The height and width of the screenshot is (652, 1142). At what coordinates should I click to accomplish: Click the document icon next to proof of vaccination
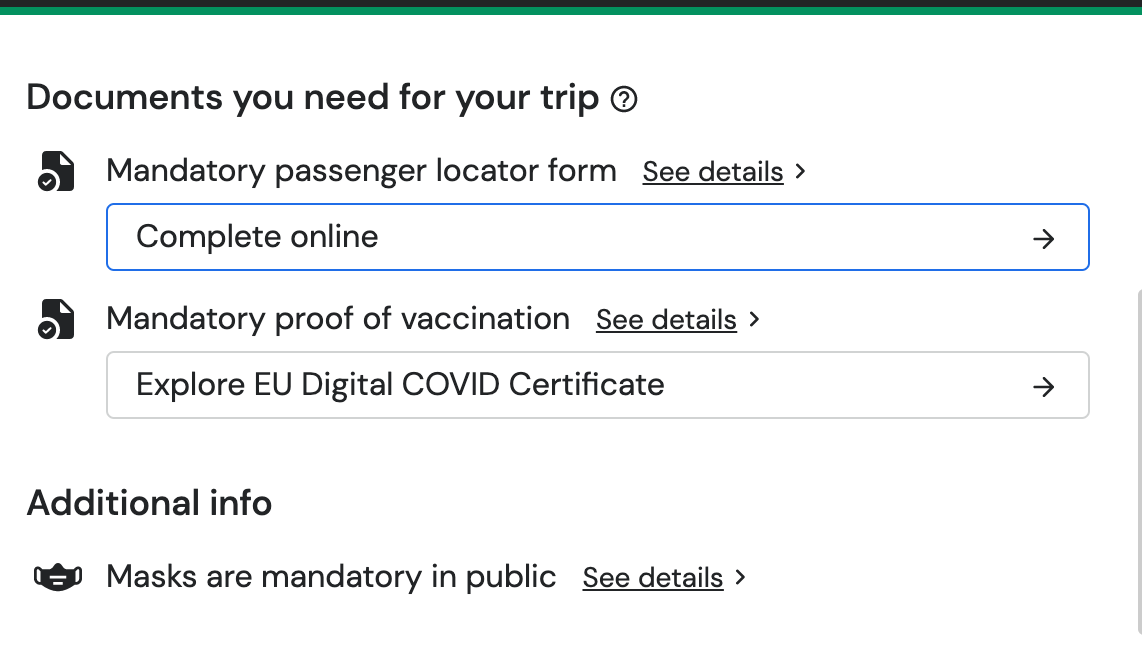[56, 319]
